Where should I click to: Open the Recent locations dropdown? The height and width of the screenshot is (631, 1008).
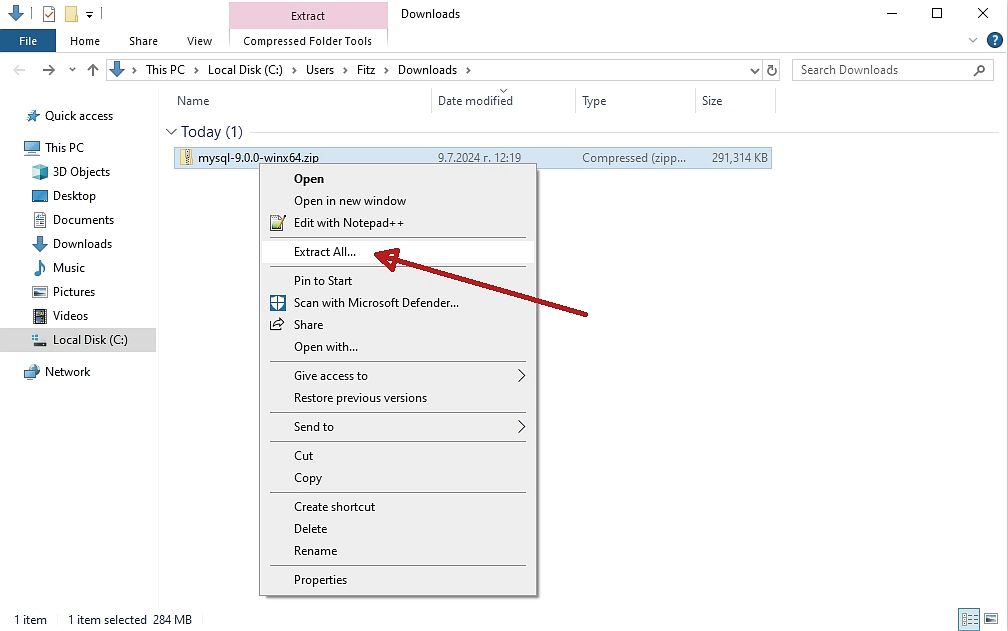72,70
